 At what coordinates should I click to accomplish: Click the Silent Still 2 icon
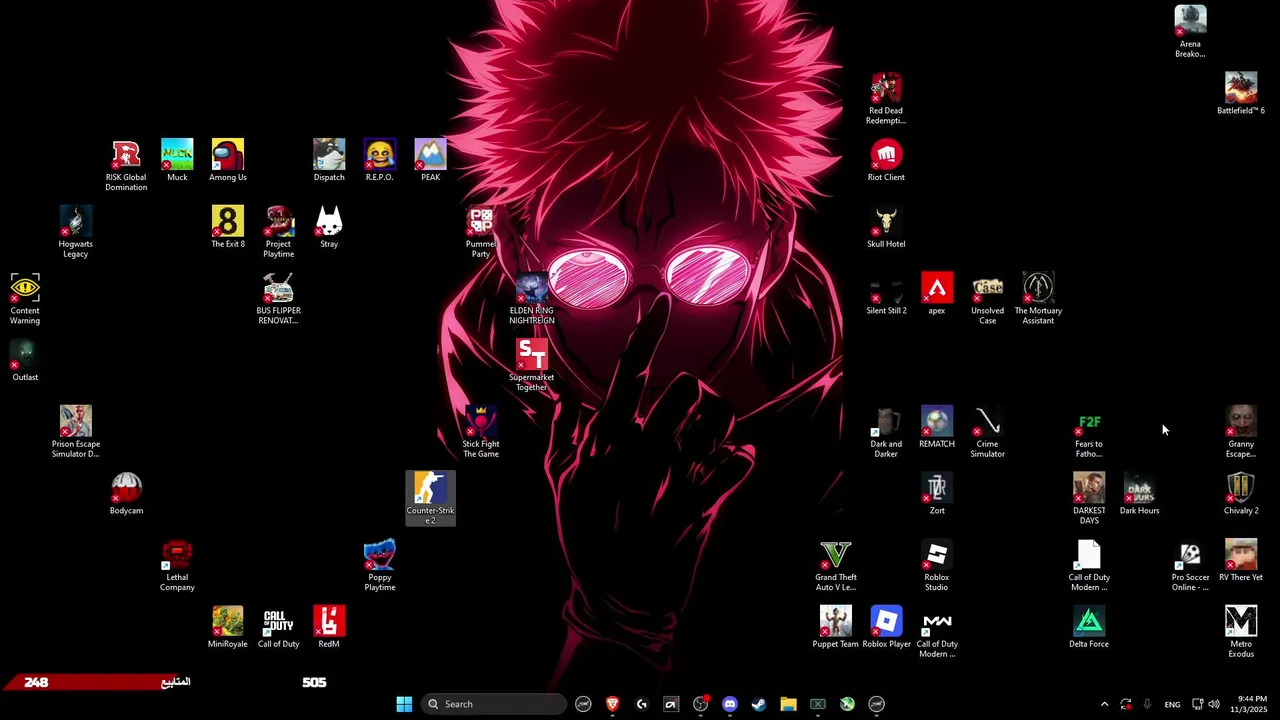886,294
